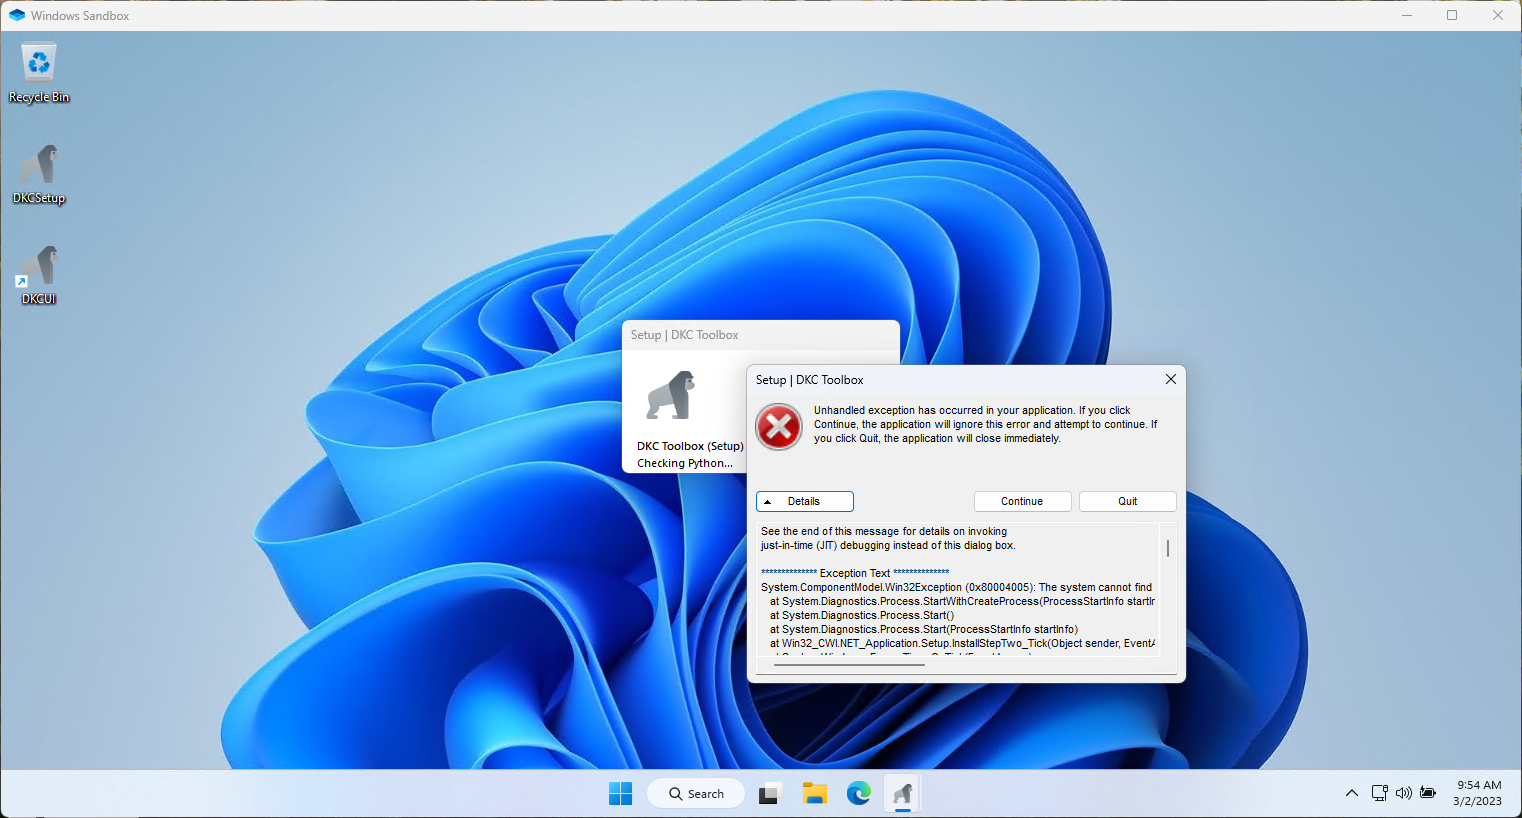The width and height of the screenshot is (1522, 818).
Task: Maximize the Windows Sandbox window
Action: point(1452,15)
